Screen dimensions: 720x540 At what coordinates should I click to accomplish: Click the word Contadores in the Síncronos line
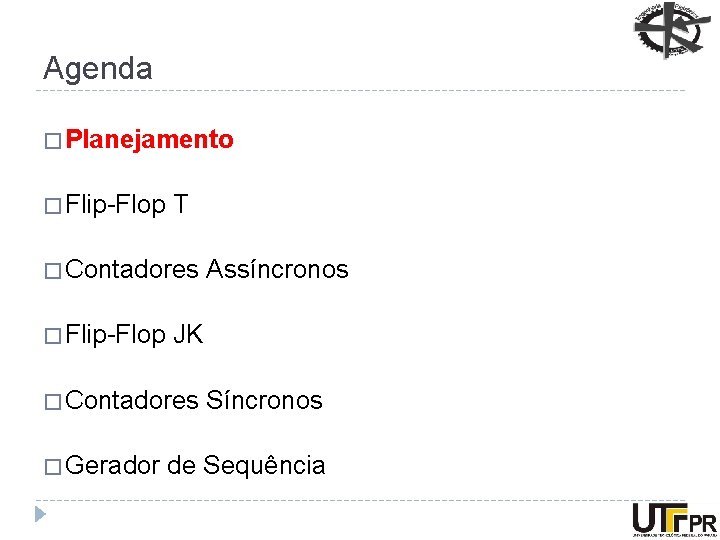[132, 401]
